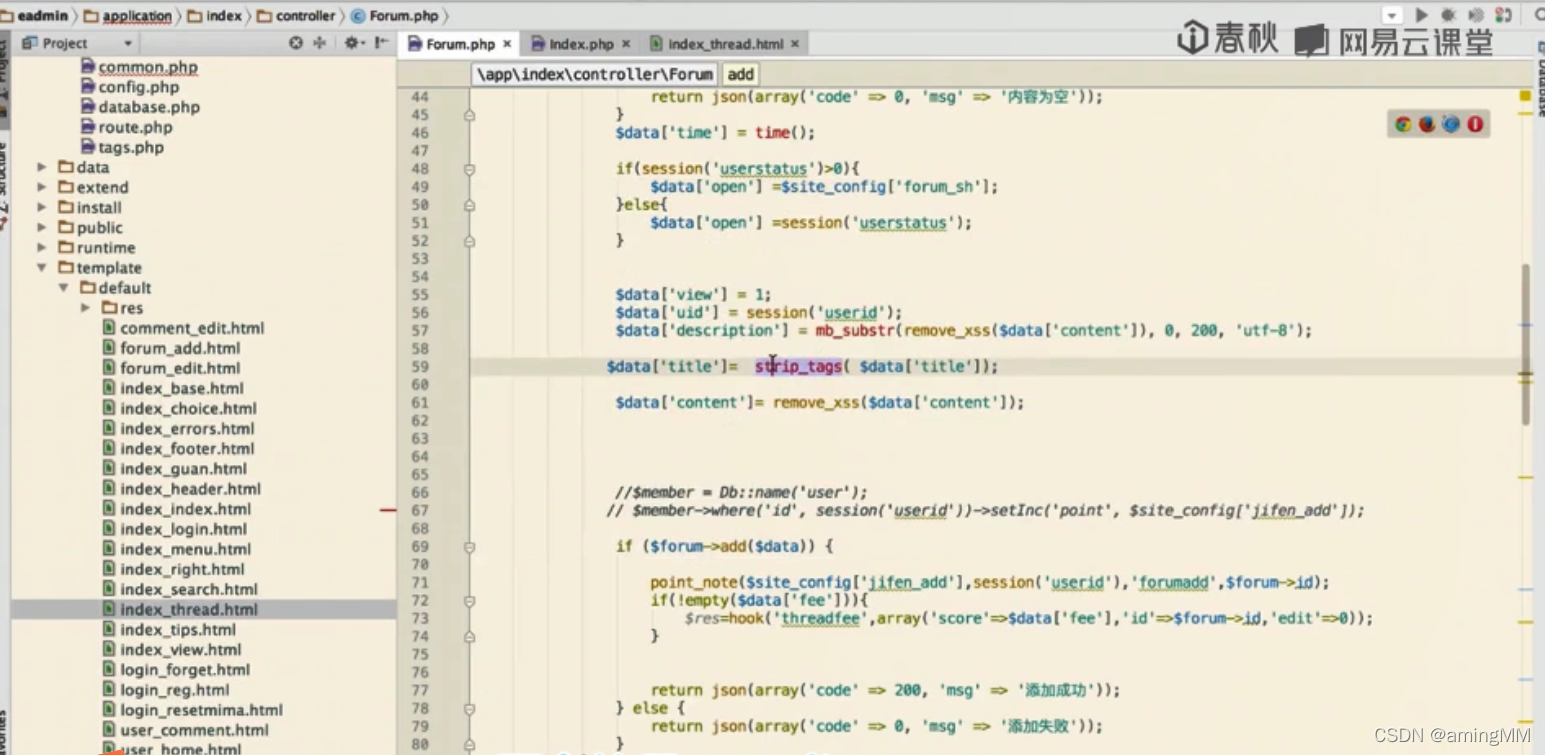Click the strip_tags function on line 59

point(798,366)
